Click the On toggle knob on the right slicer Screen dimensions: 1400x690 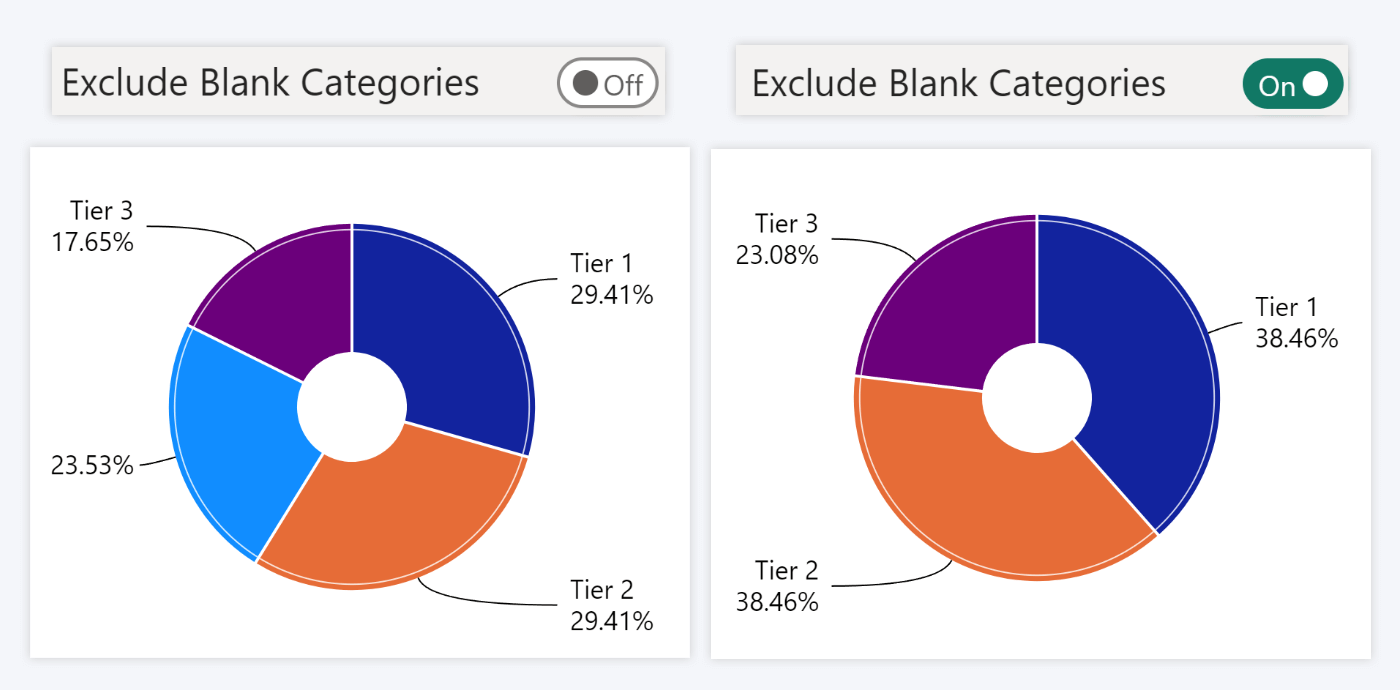(x=1314, y=84)
